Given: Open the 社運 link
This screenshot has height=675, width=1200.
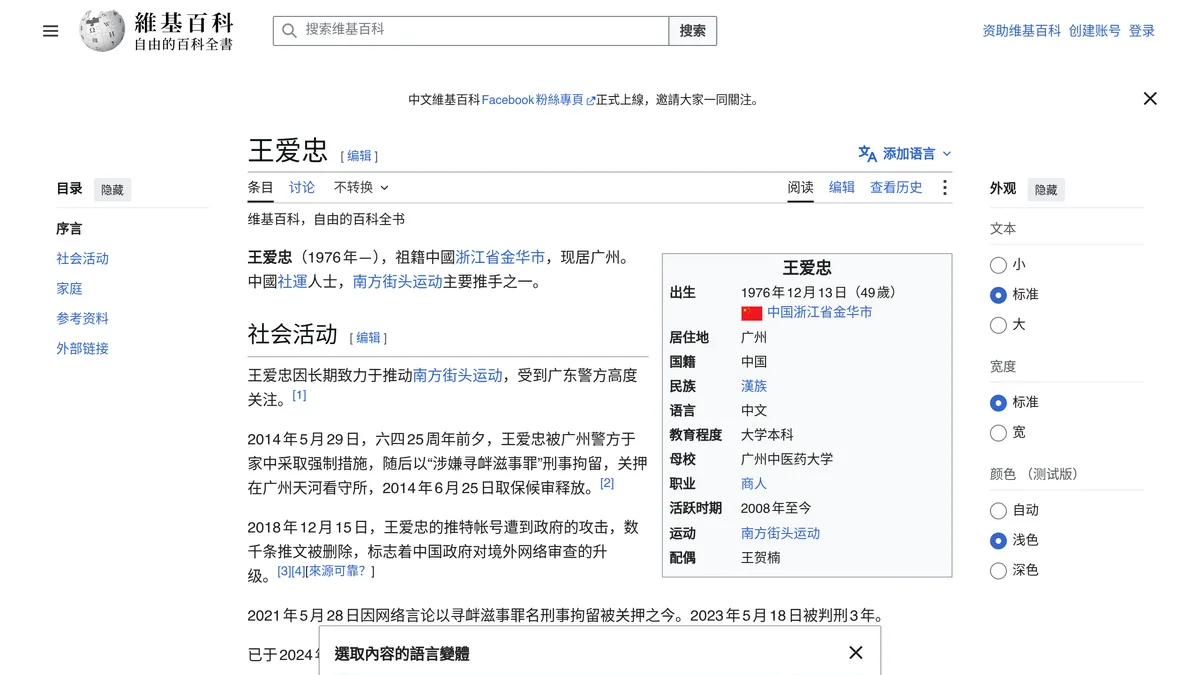Looking at the screenshot, I should click(292, 282).
